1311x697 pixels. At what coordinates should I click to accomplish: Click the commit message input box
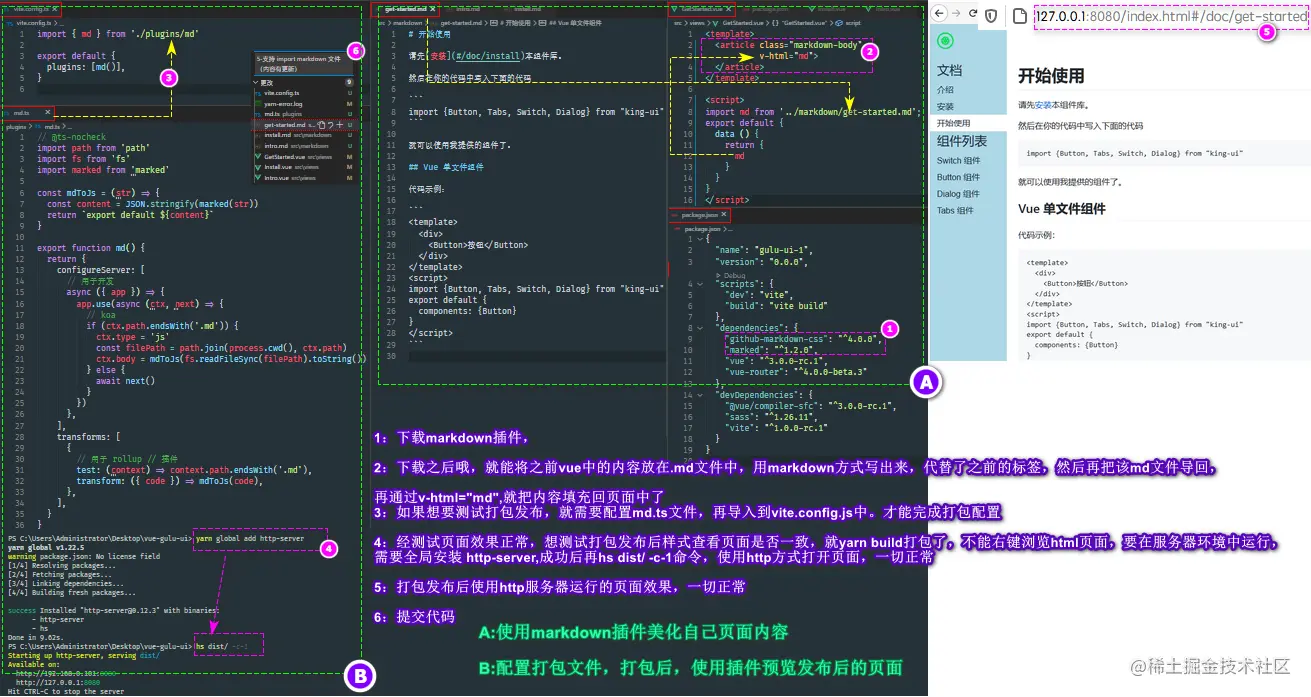(303, 64)
